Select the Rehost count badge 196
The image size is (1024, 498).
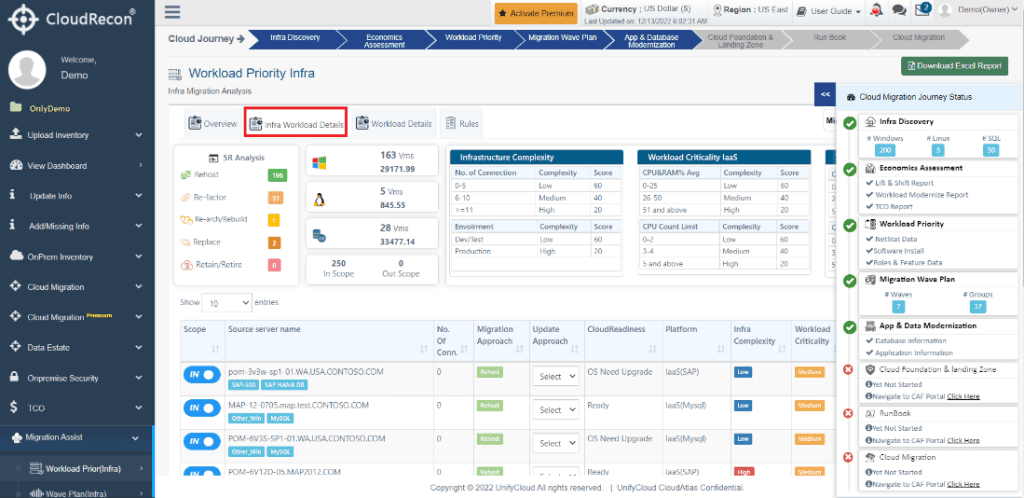[x=277, y=175]
